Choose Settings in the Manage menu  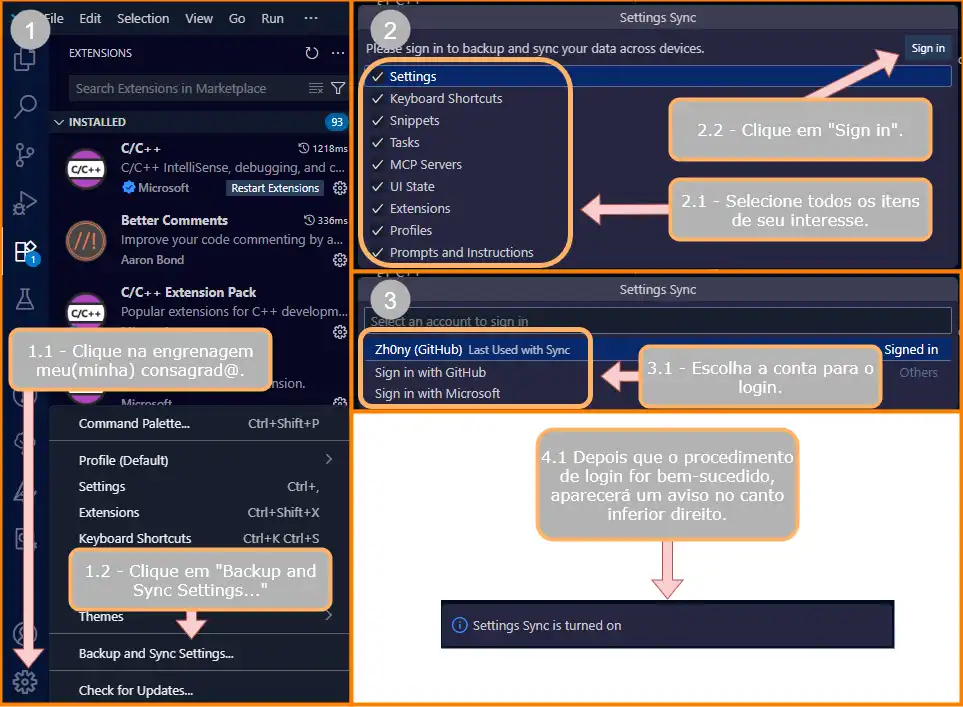[x=199, y=486]
